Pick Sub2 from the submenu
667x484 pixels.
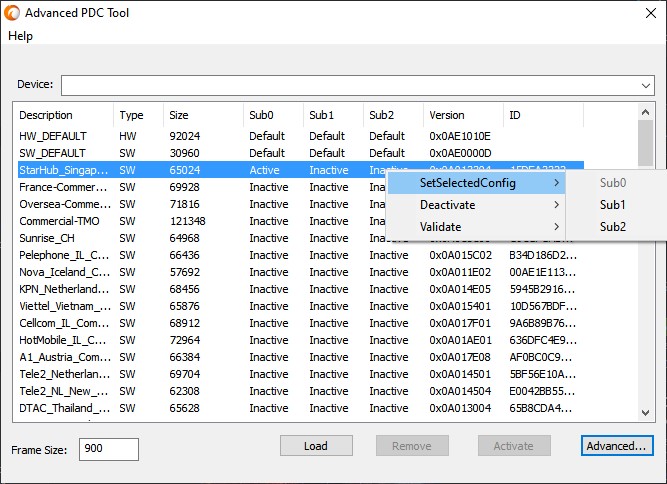[612, 227]
